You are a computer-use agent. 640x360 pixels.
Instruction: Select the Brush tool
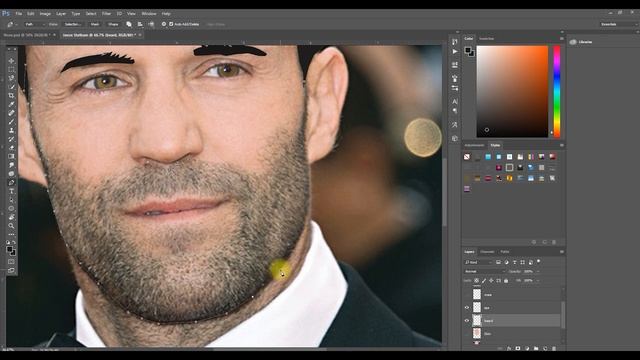pos(11,122)
